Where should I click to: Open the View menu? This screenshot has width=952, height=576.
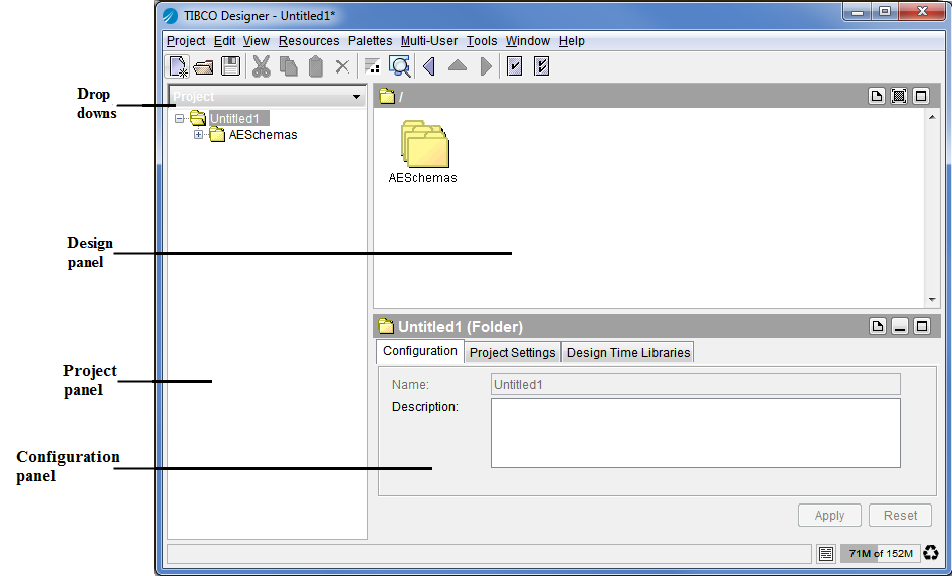[x=256, y=41]
